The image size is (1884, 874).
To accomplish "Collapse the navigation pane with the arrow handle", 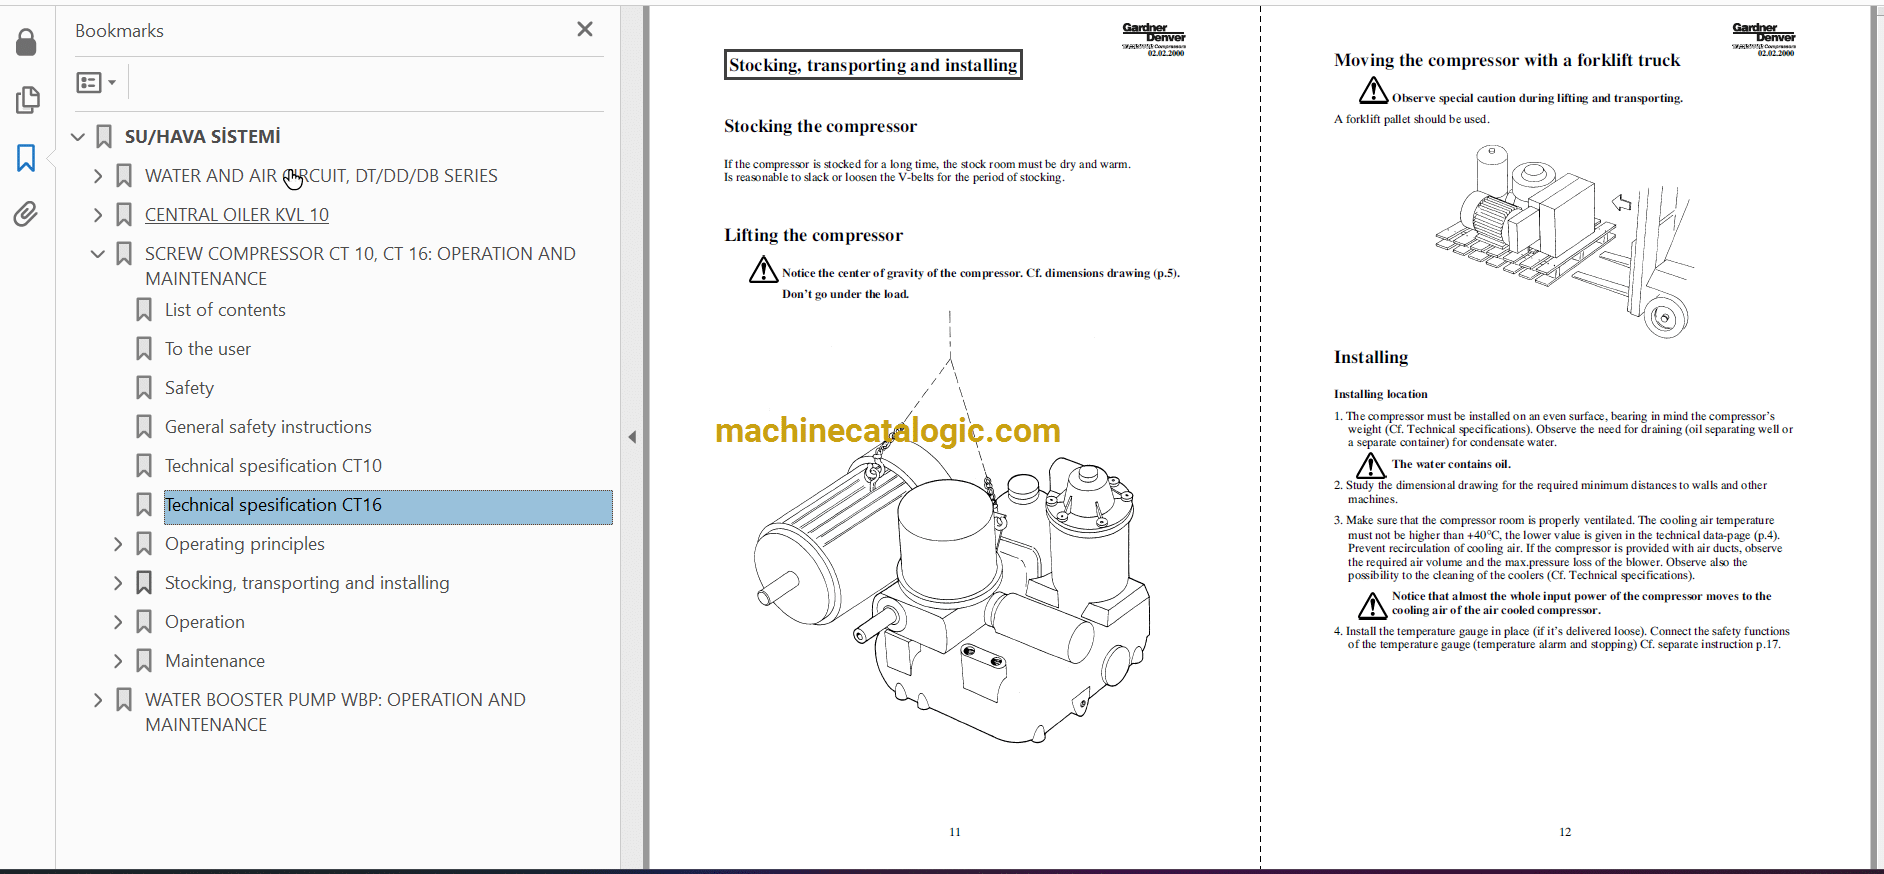I will coord(632,437).
